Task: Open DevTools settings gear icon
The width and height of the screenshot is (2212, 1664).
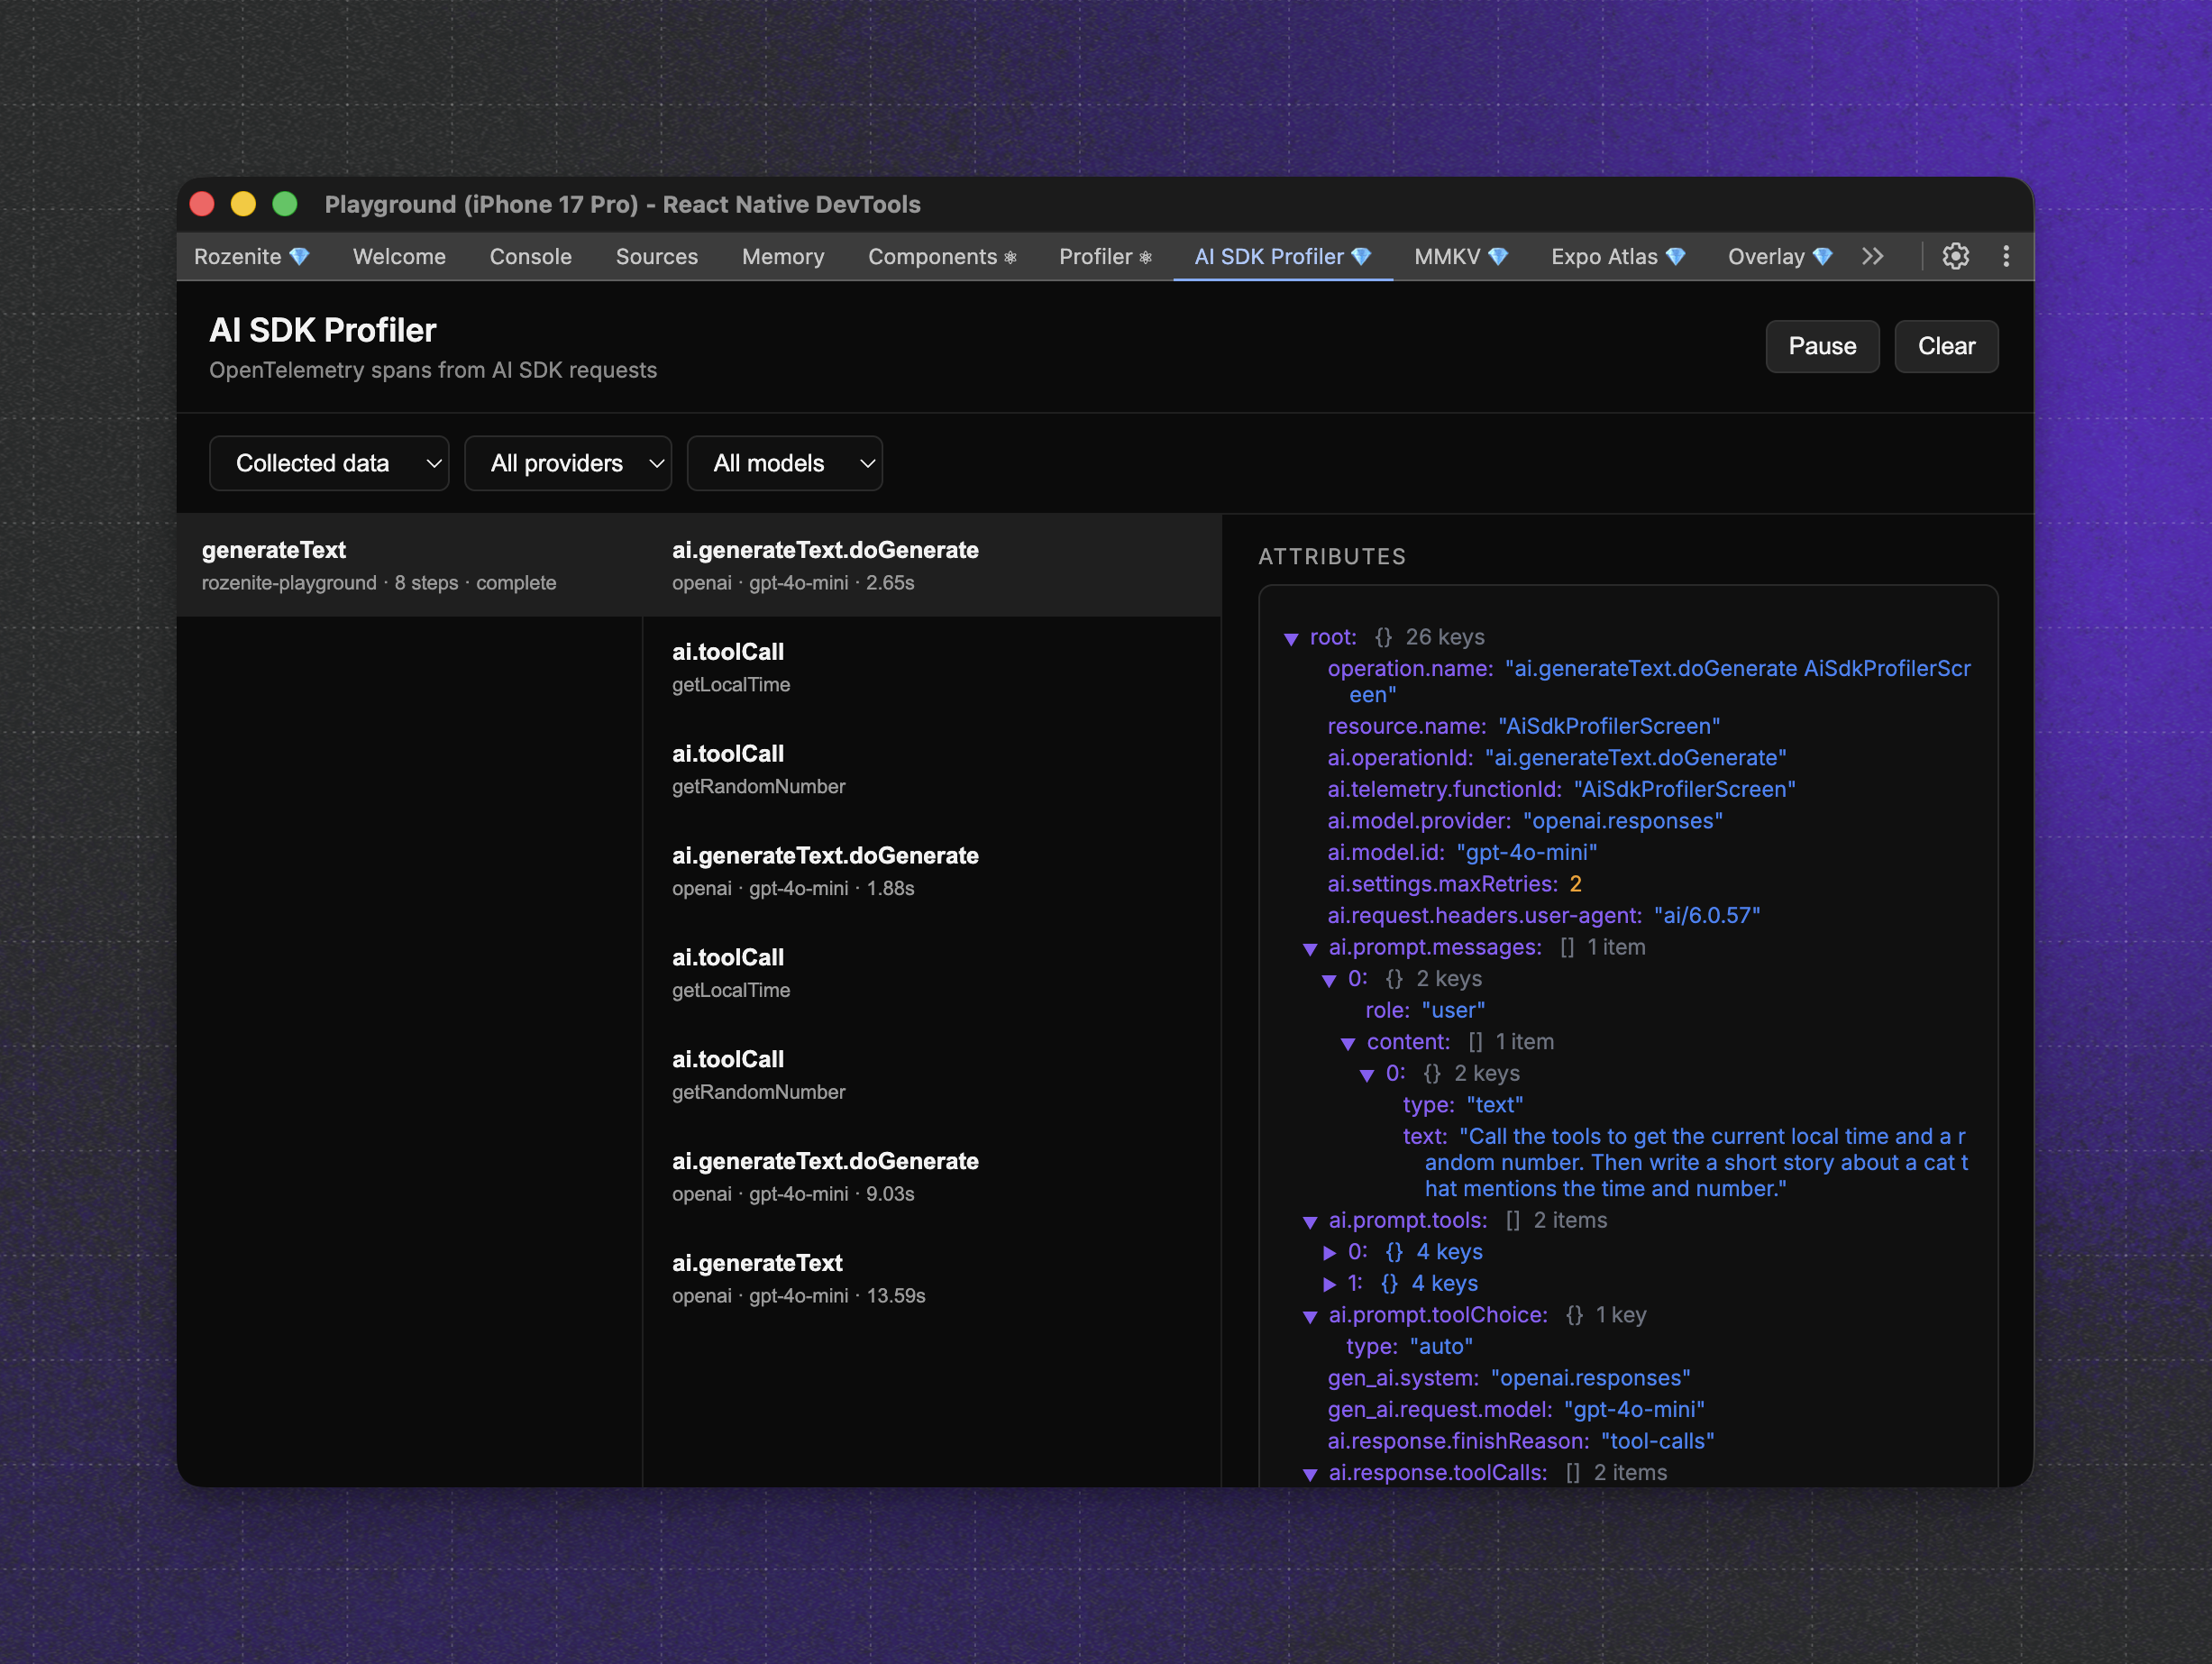Action: click(1955, 256)
